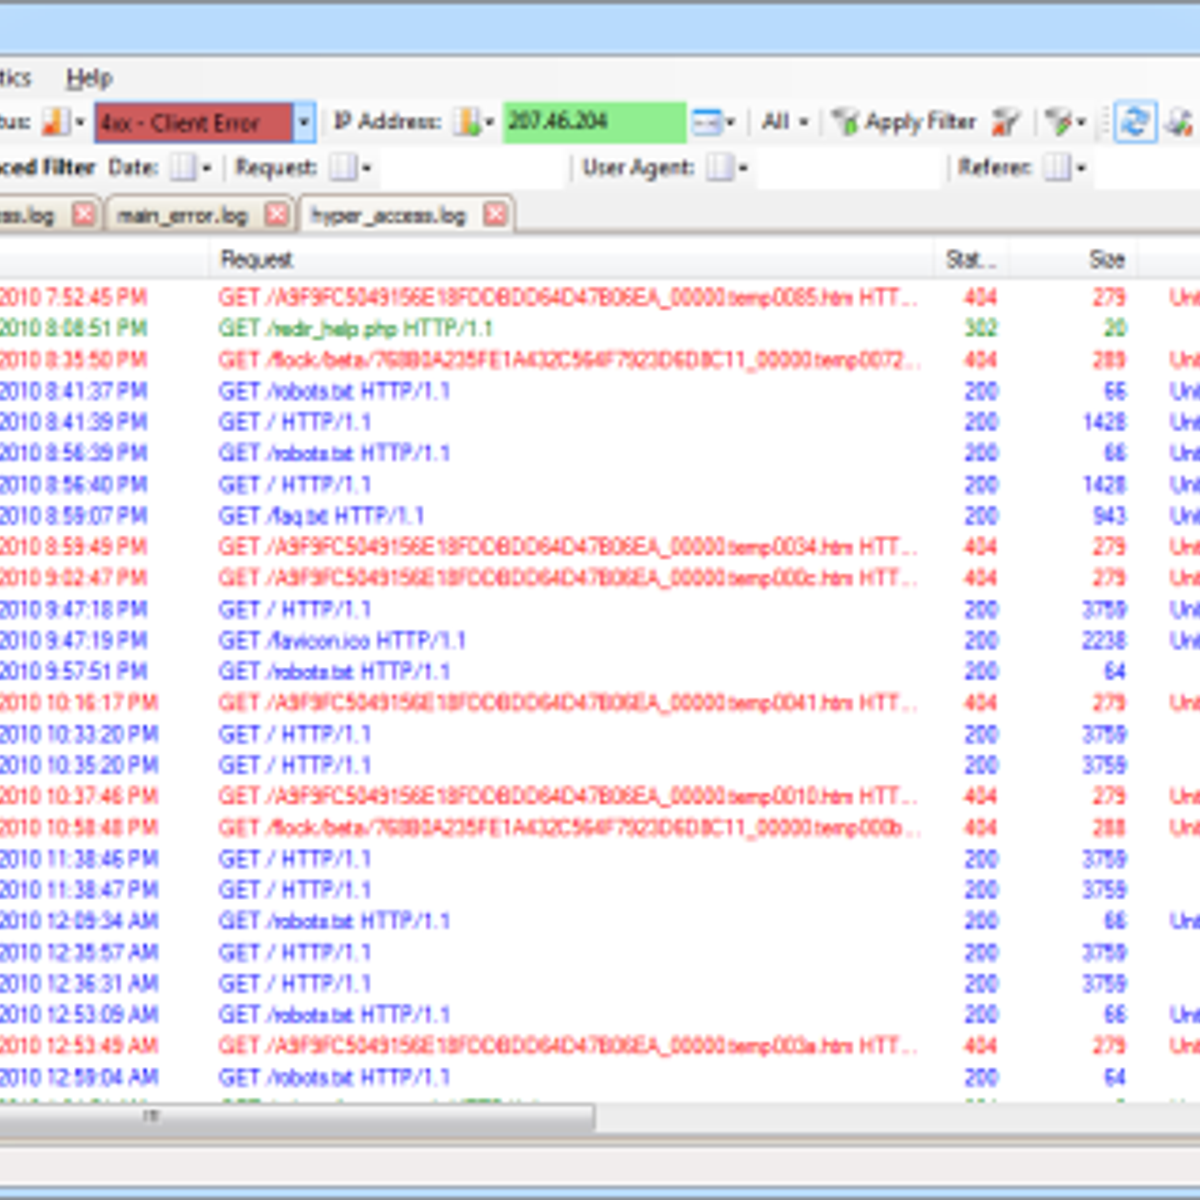Close the main_error.log tab
The image size is (1200, 1200).
click(x=277, y=215)
